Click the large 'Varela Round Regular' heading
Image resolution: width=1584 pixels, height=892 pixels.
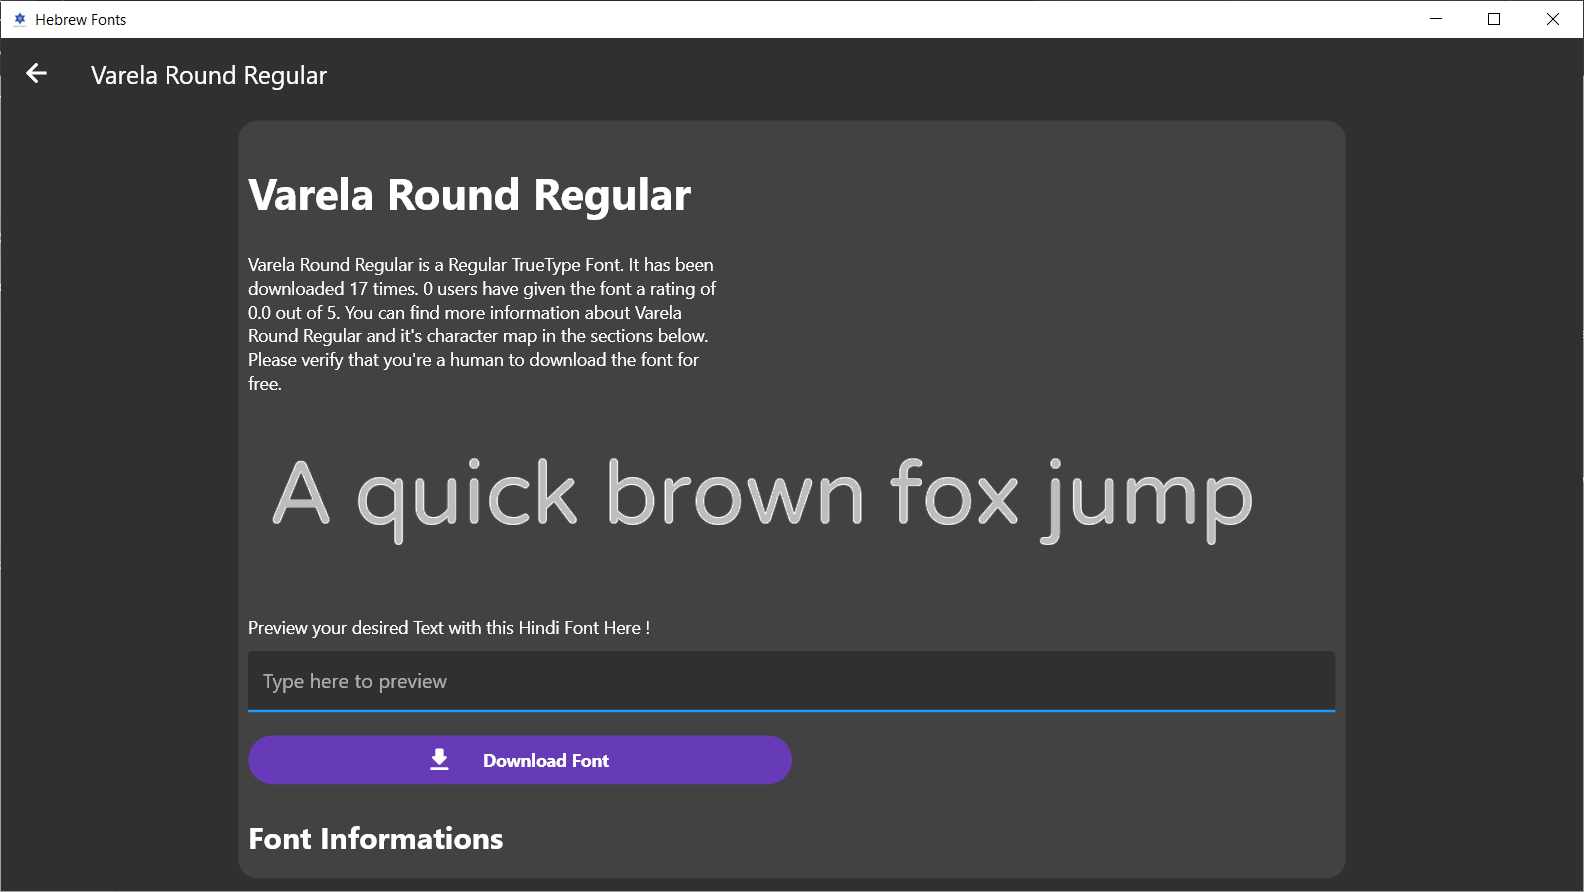(x=469, y=195)
